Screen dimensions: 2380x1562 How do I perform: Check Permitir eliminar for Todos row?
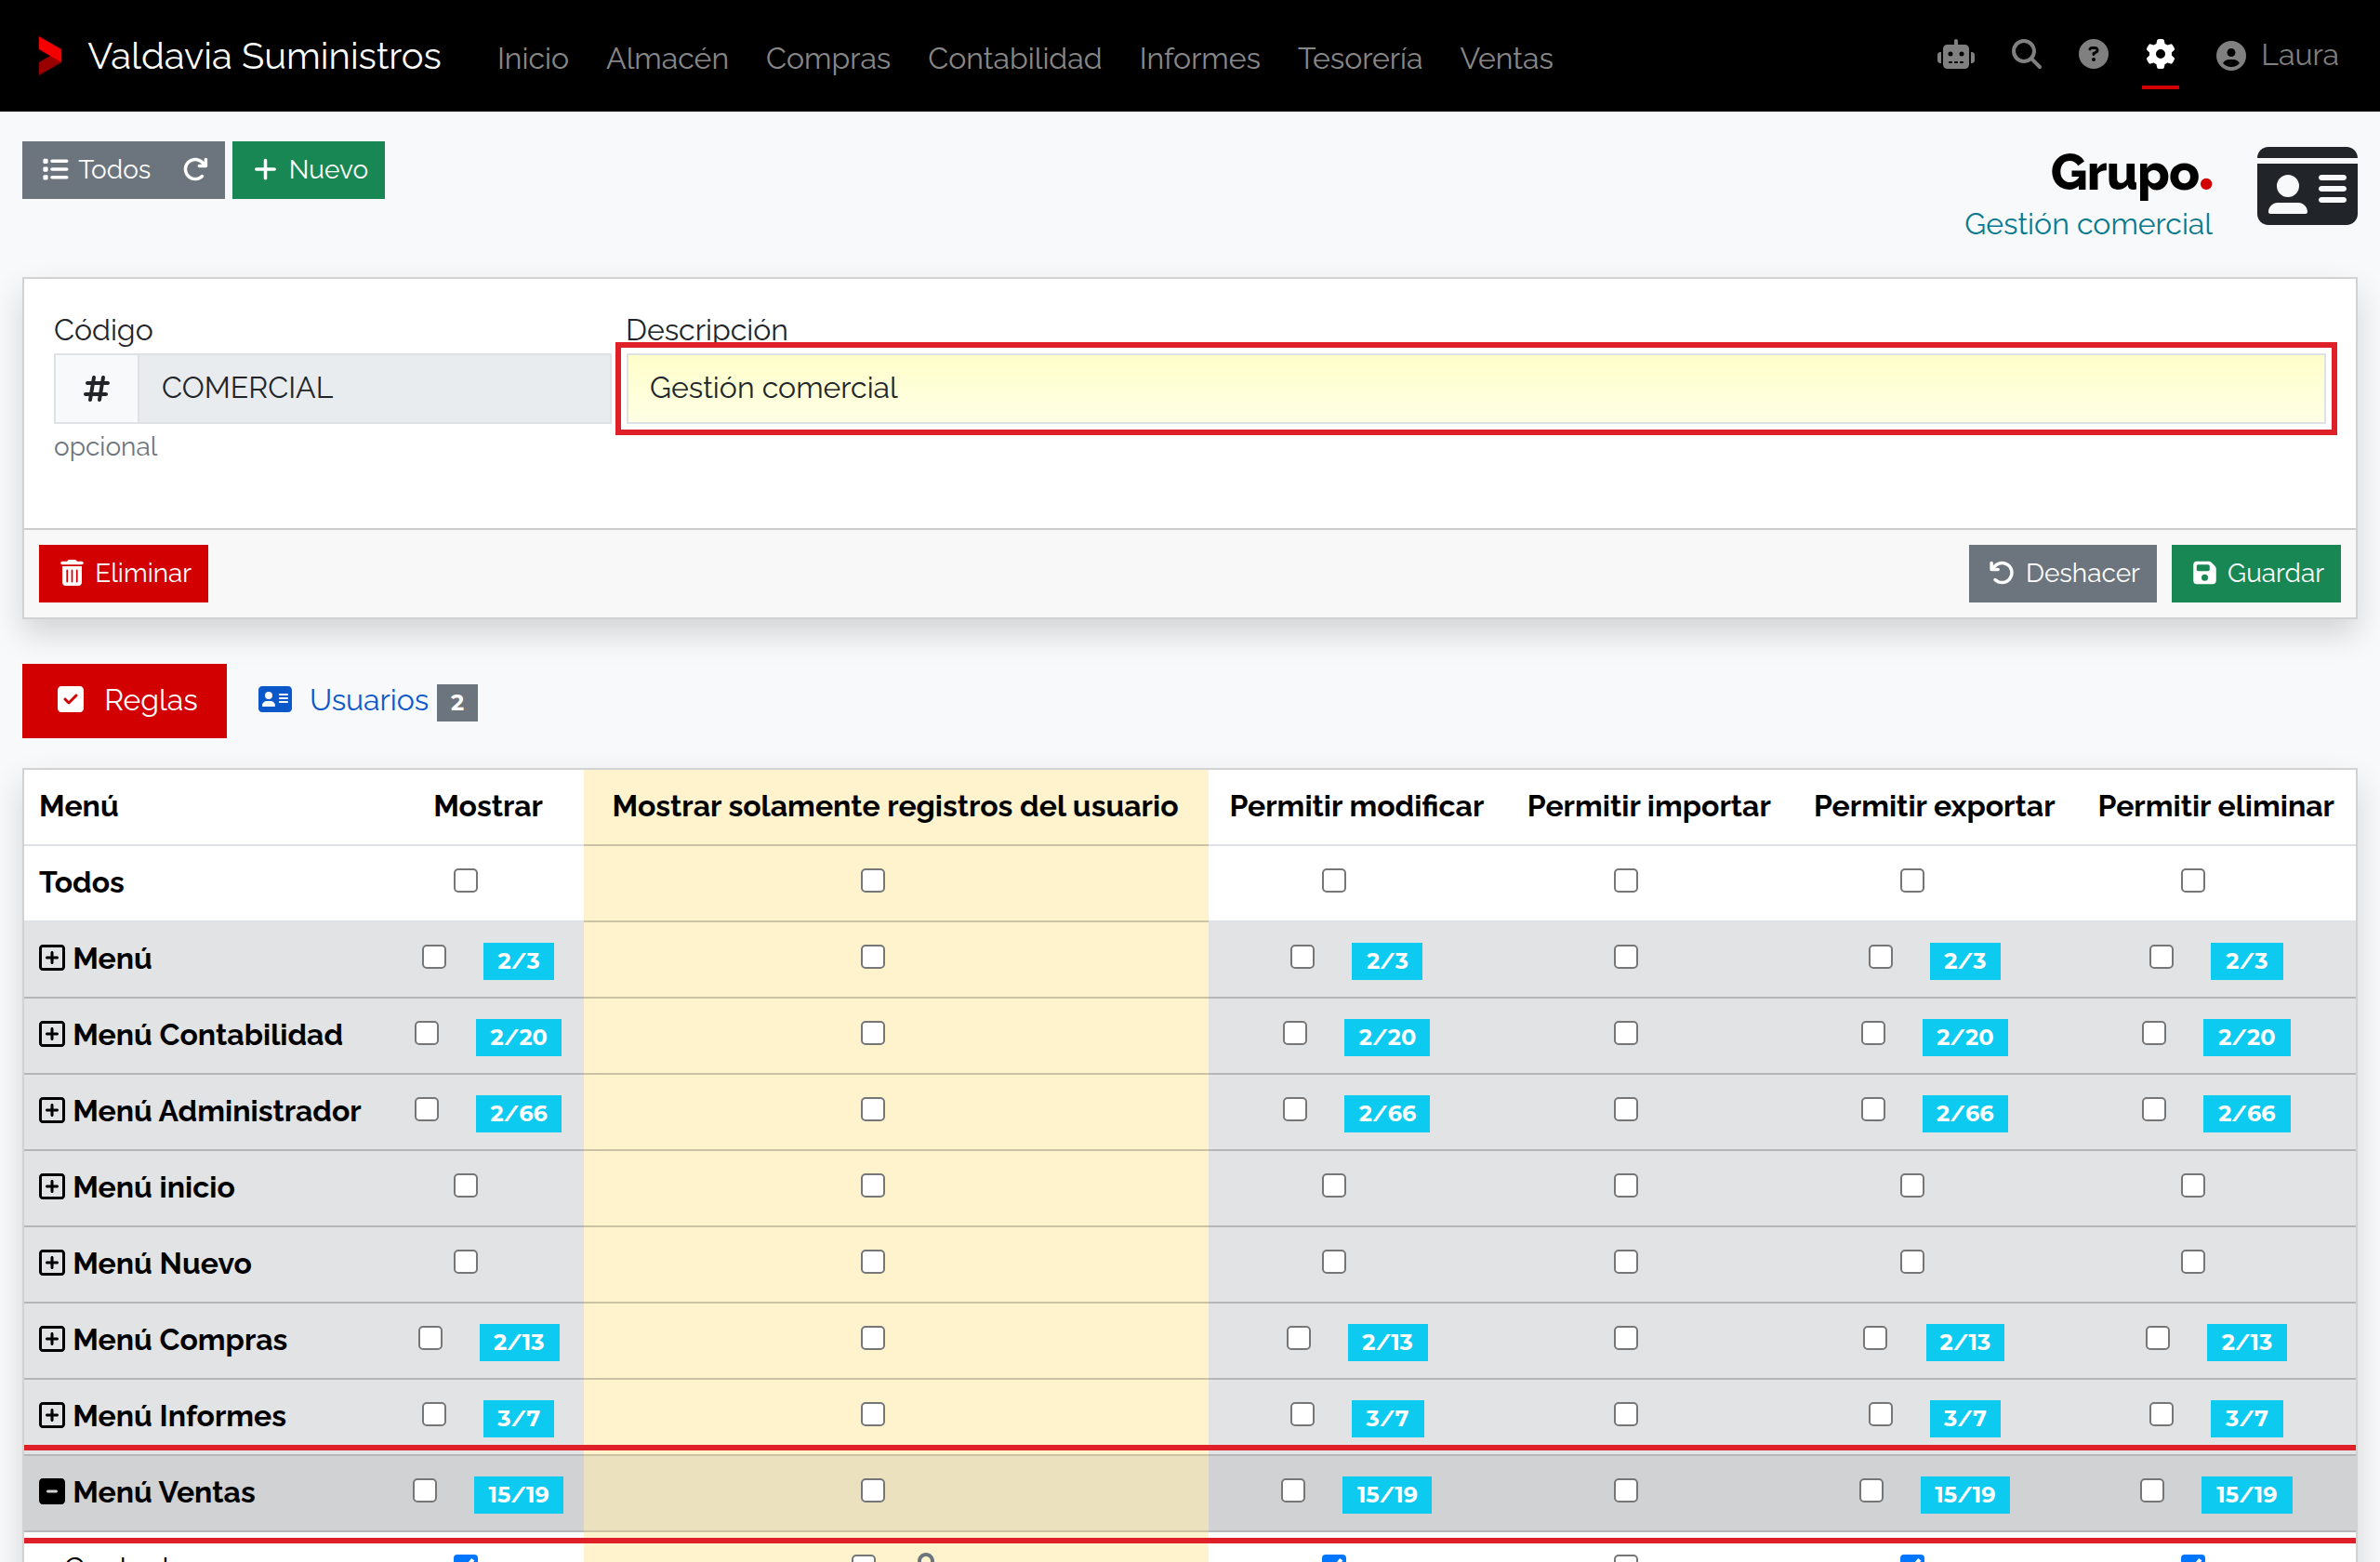pos(2192,880)
